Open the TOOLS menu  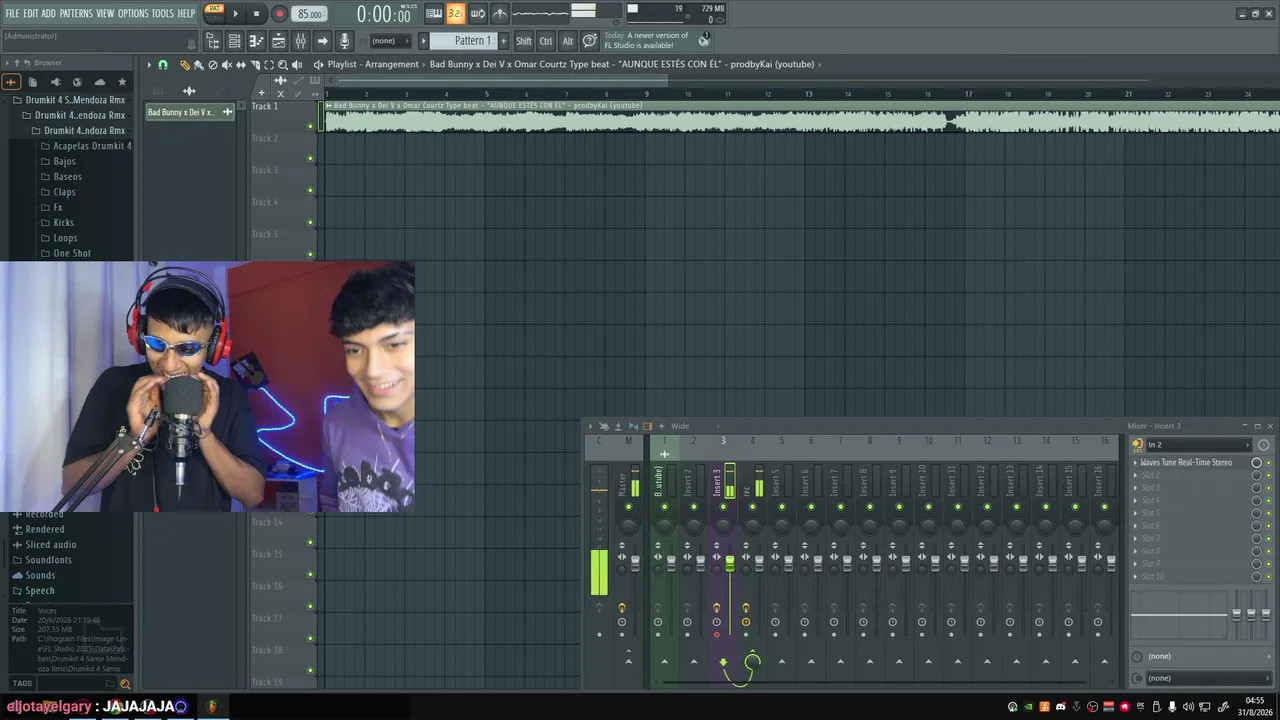[x=162, y=13]
